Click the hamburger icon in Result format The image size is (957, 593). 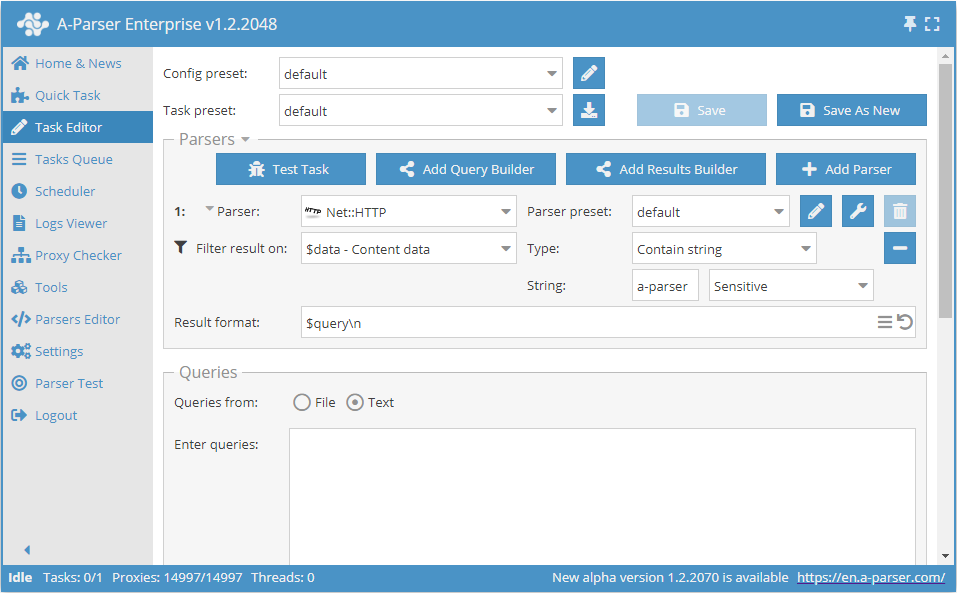point(885,322)
